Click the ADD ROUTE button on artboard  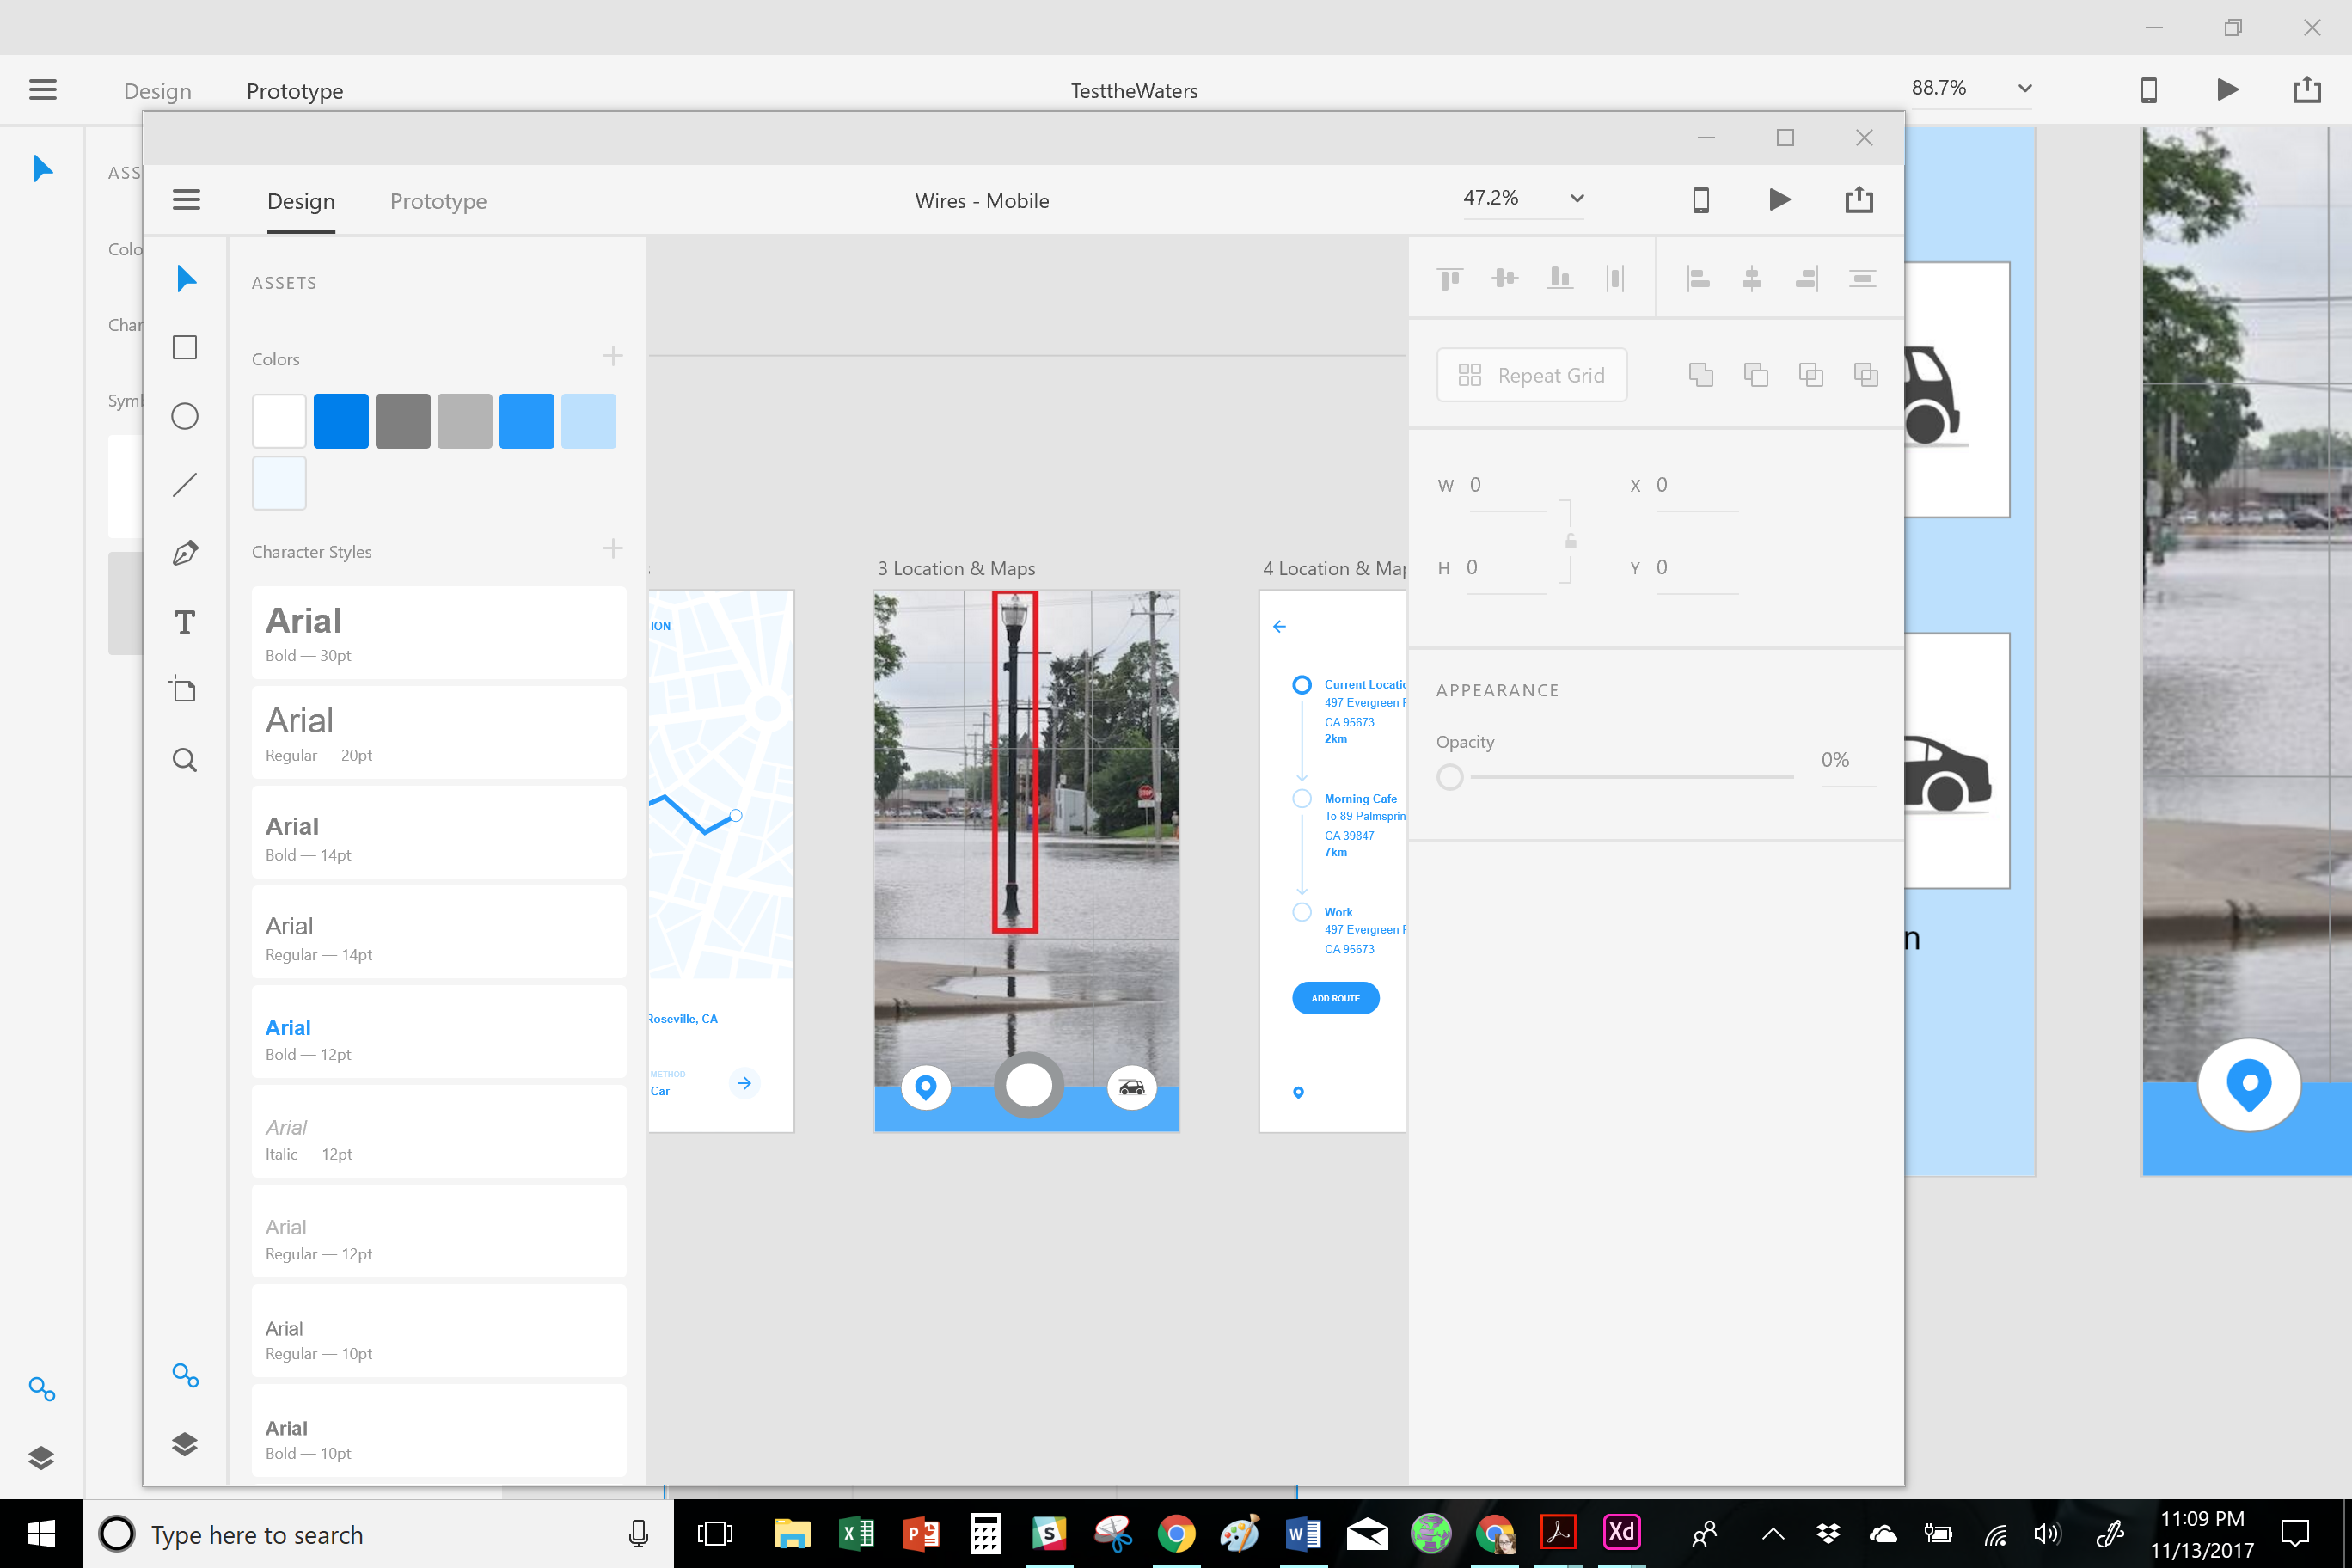pyautogui.click(x=1335, y=998)
